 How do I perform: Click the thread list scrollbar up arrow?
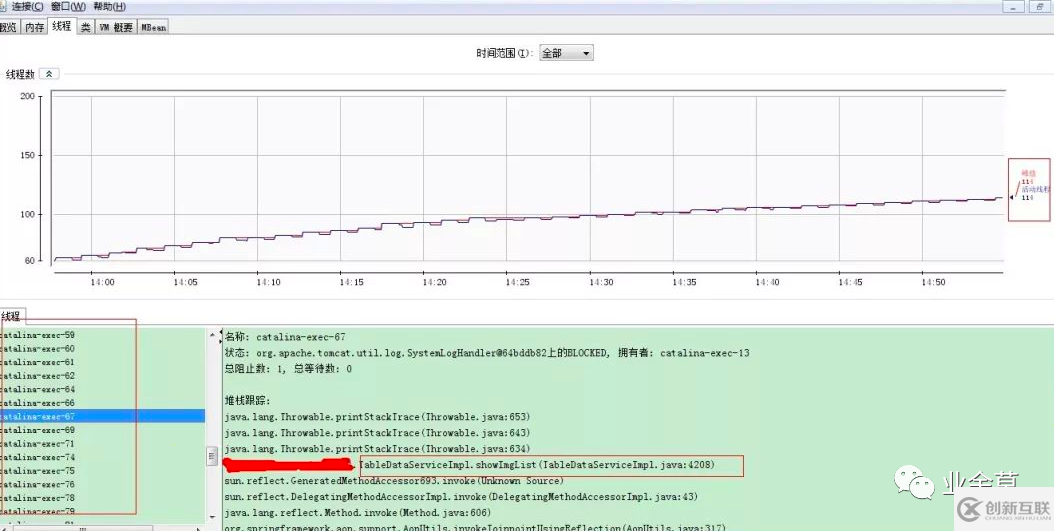pyautogui.click(x=212, y=334)
